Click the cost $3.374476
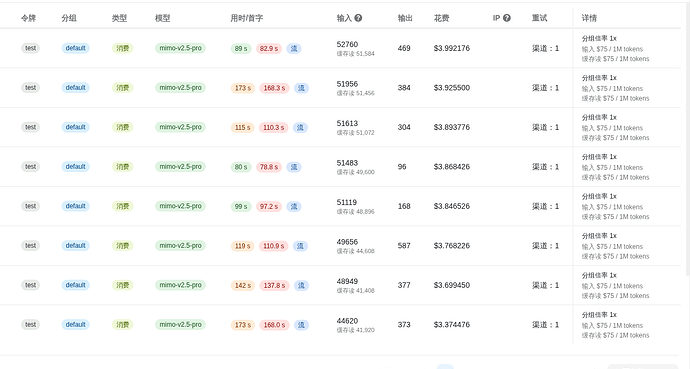Image resolution: width=690 pixels, height=369 pixels. coord(451,325)
